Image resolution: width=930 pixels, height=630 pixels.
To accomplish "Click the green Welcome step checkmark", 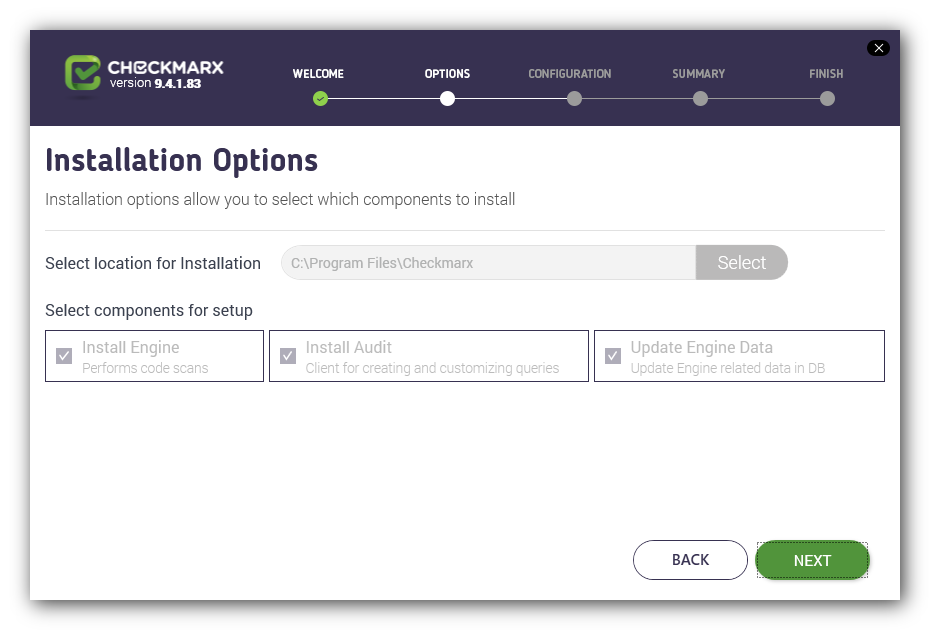I will tap(320, 98).
